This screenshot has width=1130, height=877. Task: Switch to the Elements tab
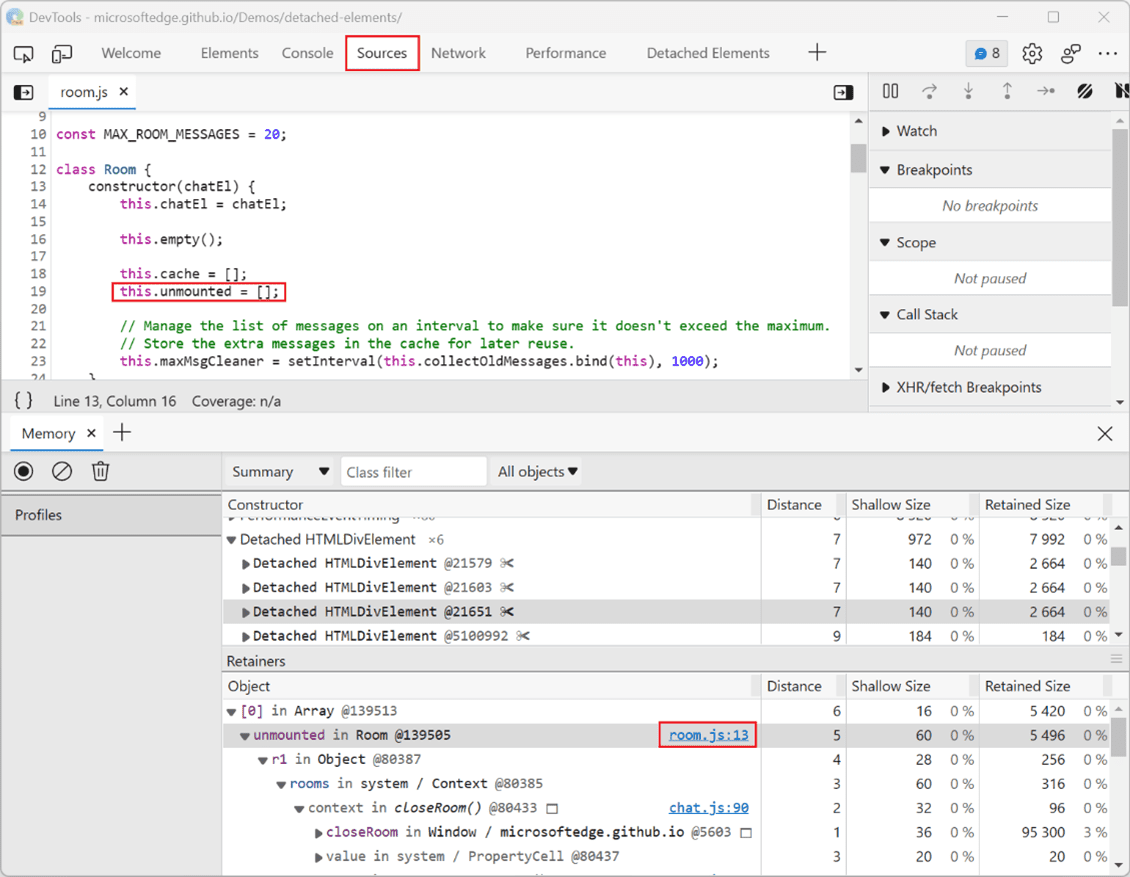(x=229, y=53)
